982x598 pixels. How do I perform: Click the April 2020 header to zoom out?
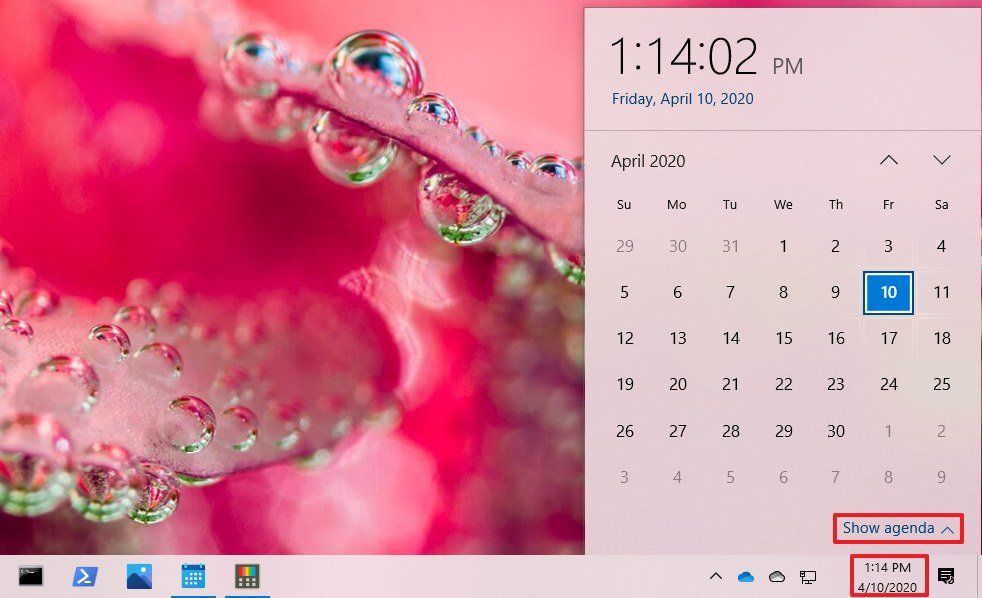[650, 161]
